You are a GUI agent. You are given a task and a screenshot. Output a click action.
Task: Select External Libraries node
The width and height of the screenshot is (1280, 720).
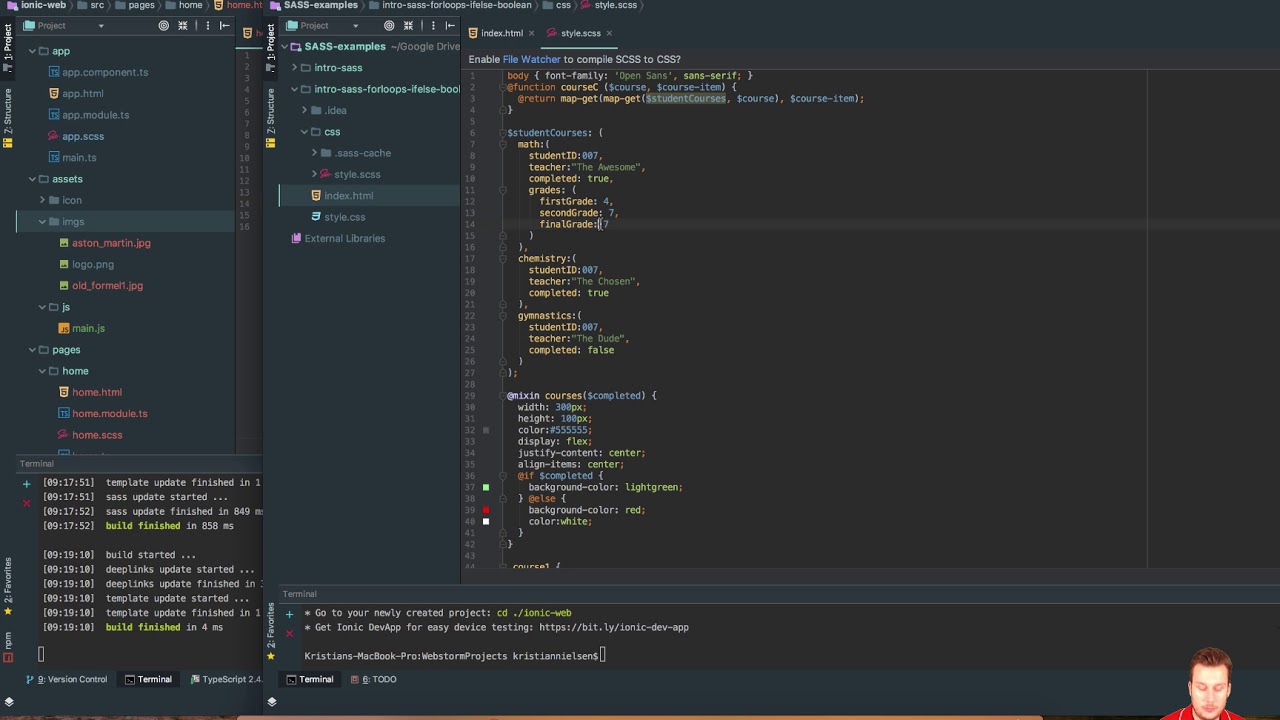pyautogui.click(x=344, y=239)
